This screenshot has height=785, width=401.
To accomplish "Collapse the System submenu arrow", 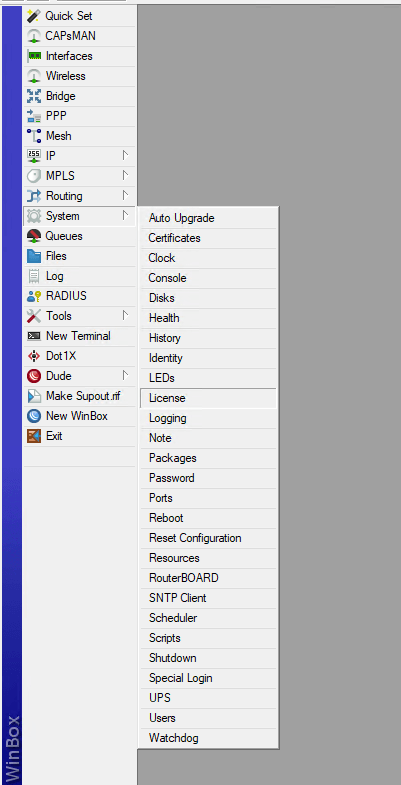I will [126, 216].
